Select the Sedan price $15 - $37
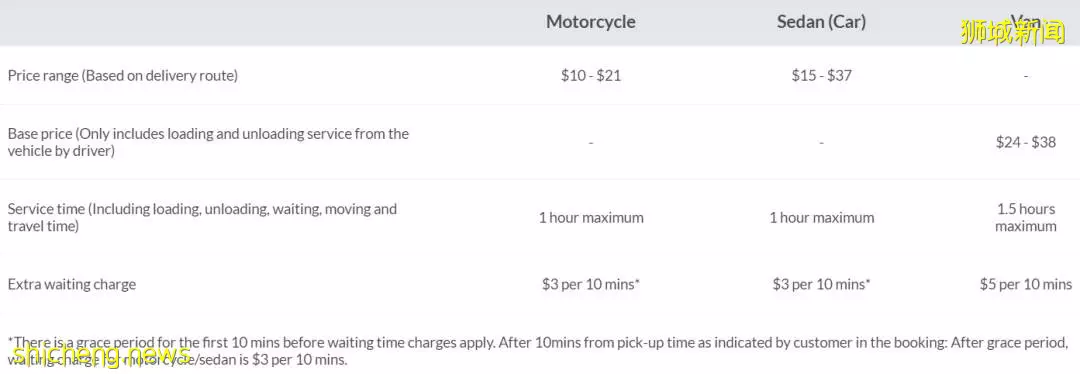 [821, 76]
